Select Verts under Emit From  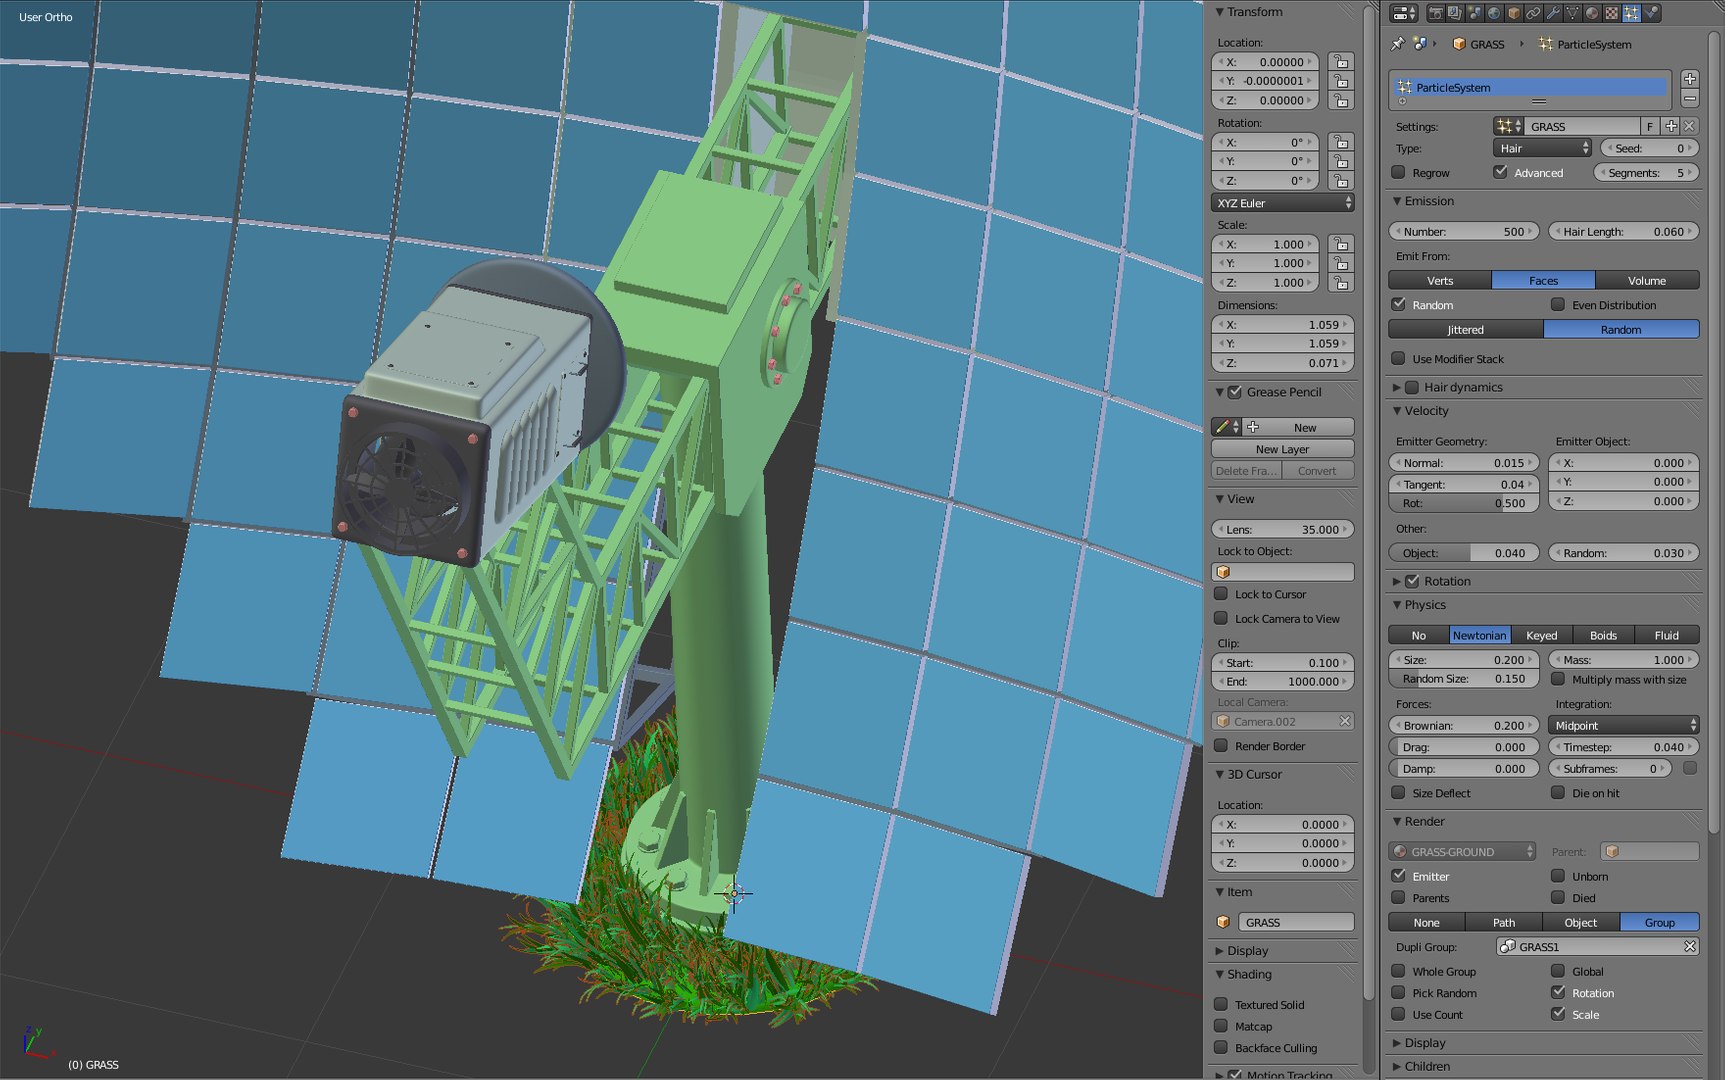click(1440, 281)
